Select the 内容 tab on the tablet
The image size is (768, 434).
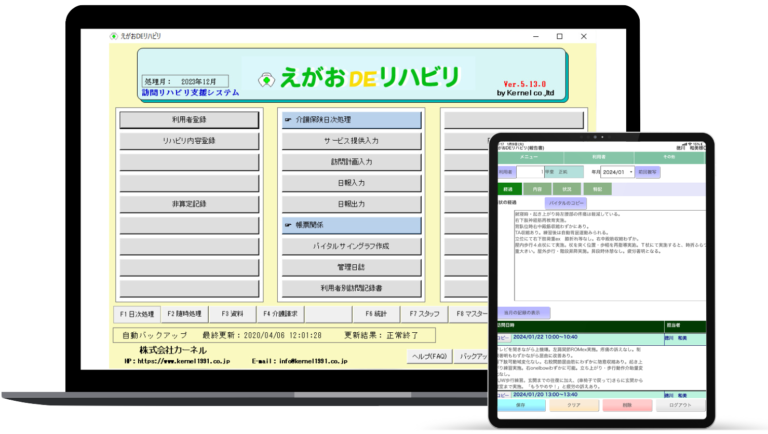(537, 189)
